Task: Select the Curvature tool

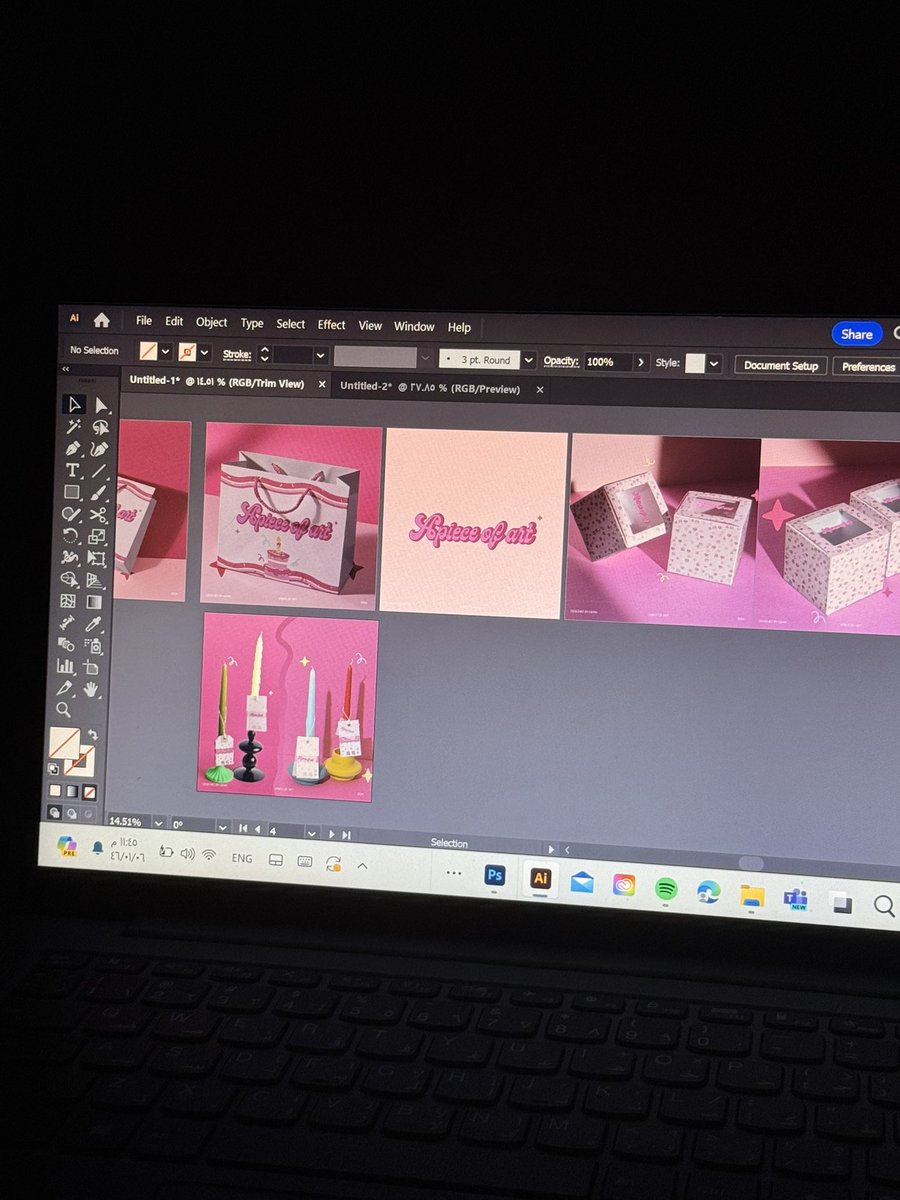Action: coord(100,449)
